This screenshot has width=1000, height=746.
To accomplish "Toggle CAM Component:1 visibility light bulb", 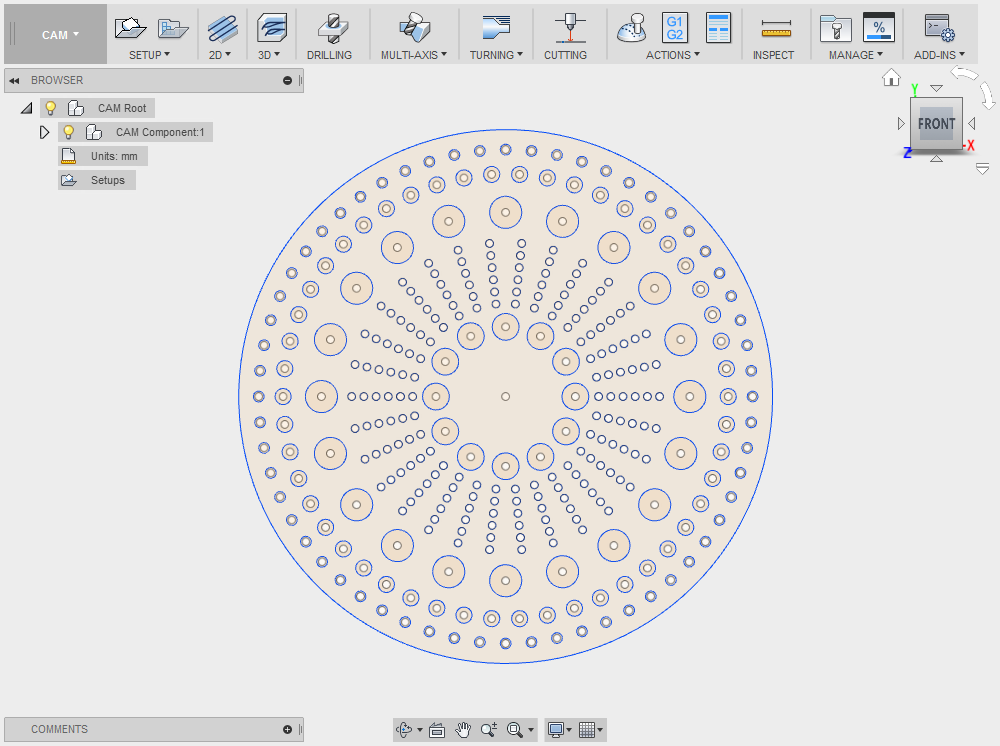I will (x=69, y=132).
